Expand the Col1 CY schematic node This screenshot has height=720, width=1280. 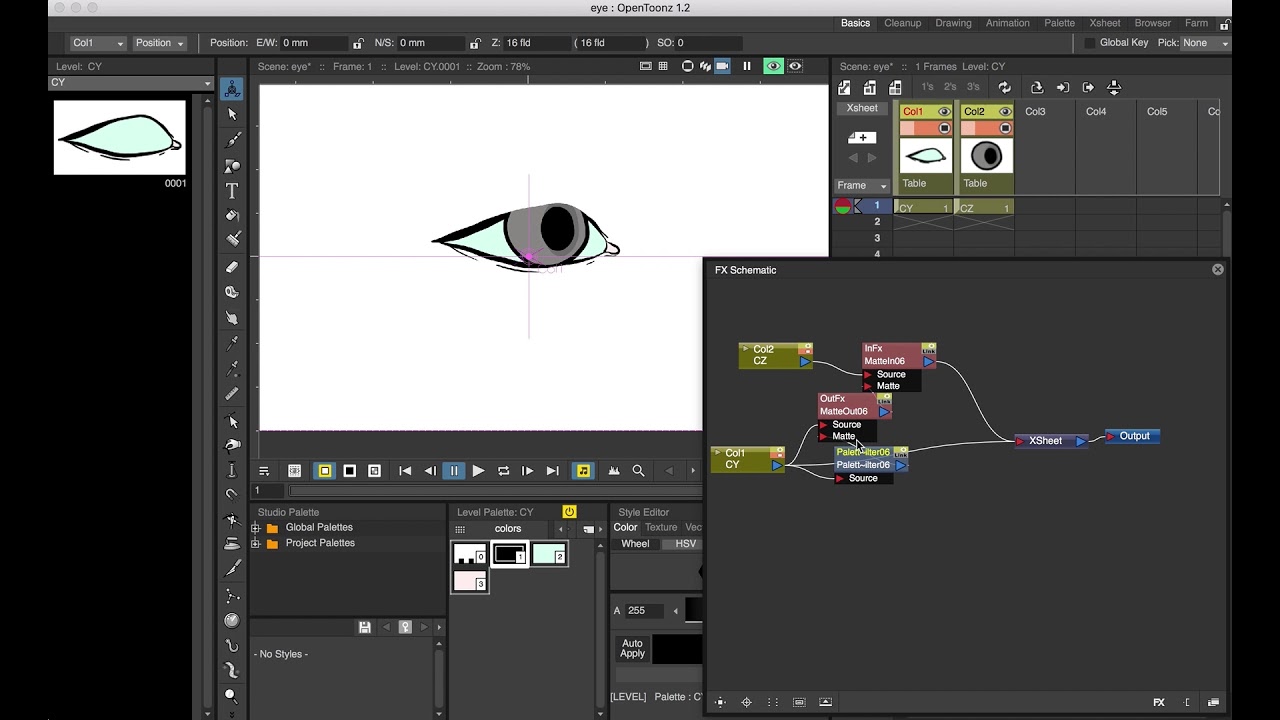(718, 453)
